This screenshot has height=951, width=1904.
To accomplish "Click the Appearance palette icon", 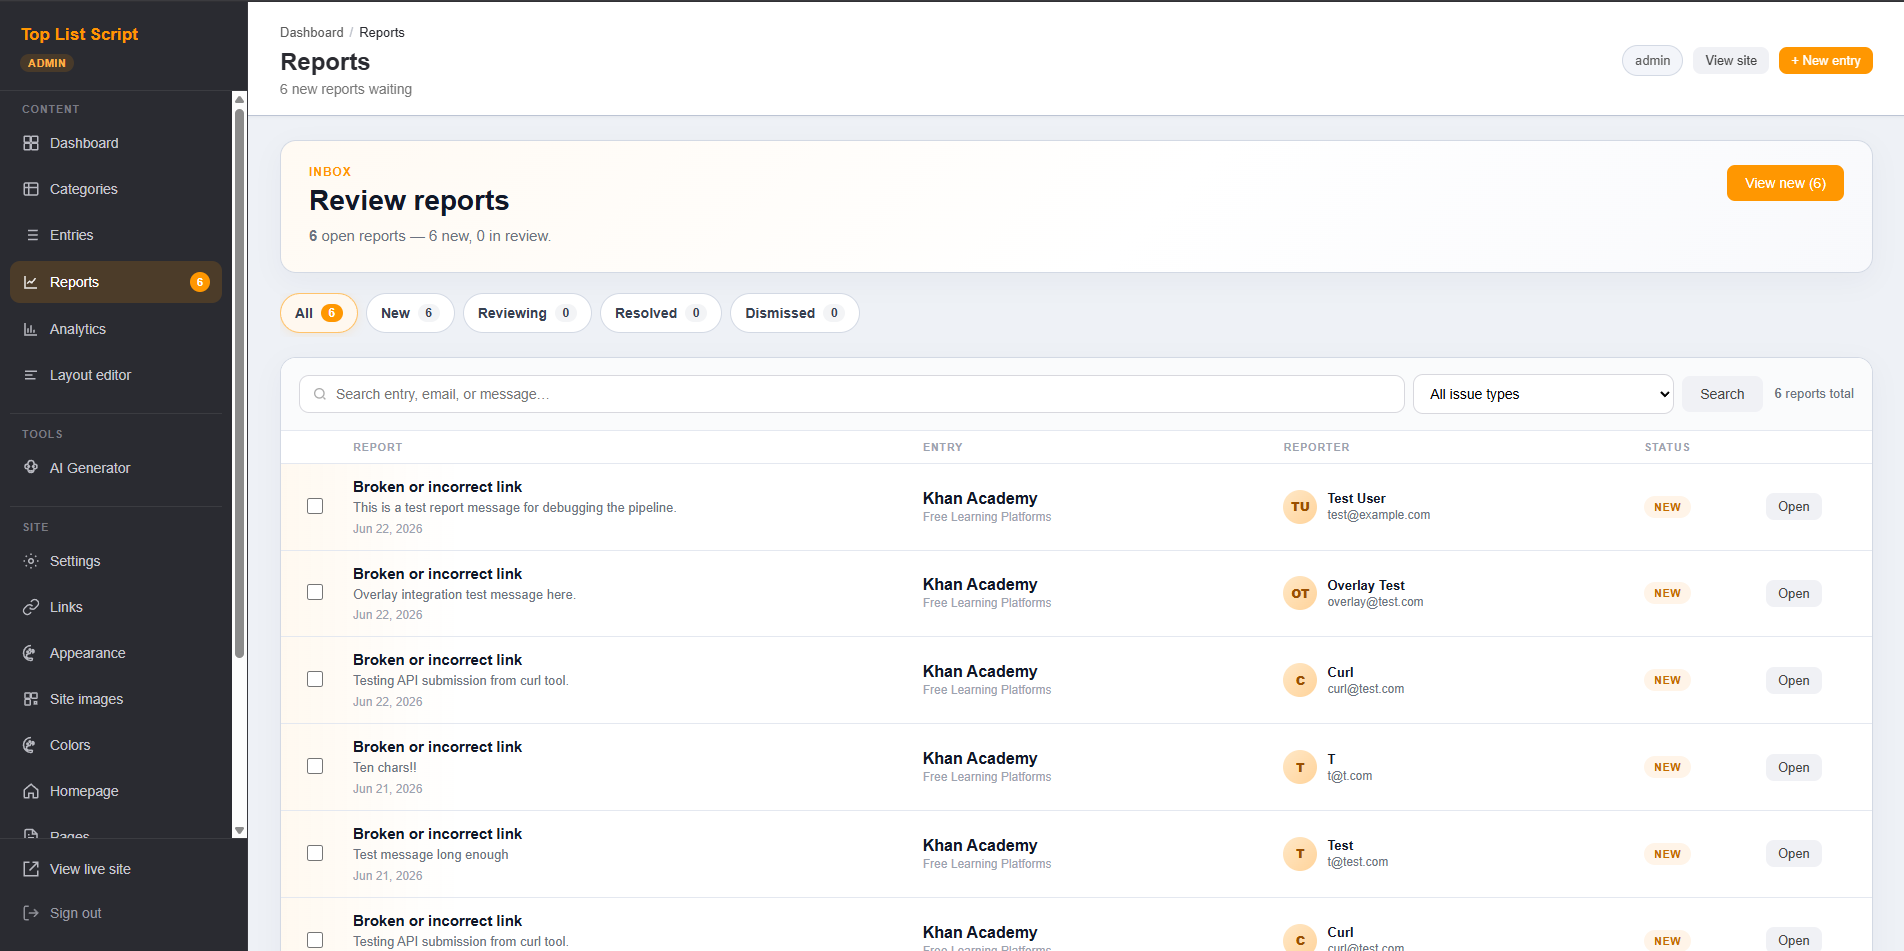I will pyautogui.click(x=31, y=653).
